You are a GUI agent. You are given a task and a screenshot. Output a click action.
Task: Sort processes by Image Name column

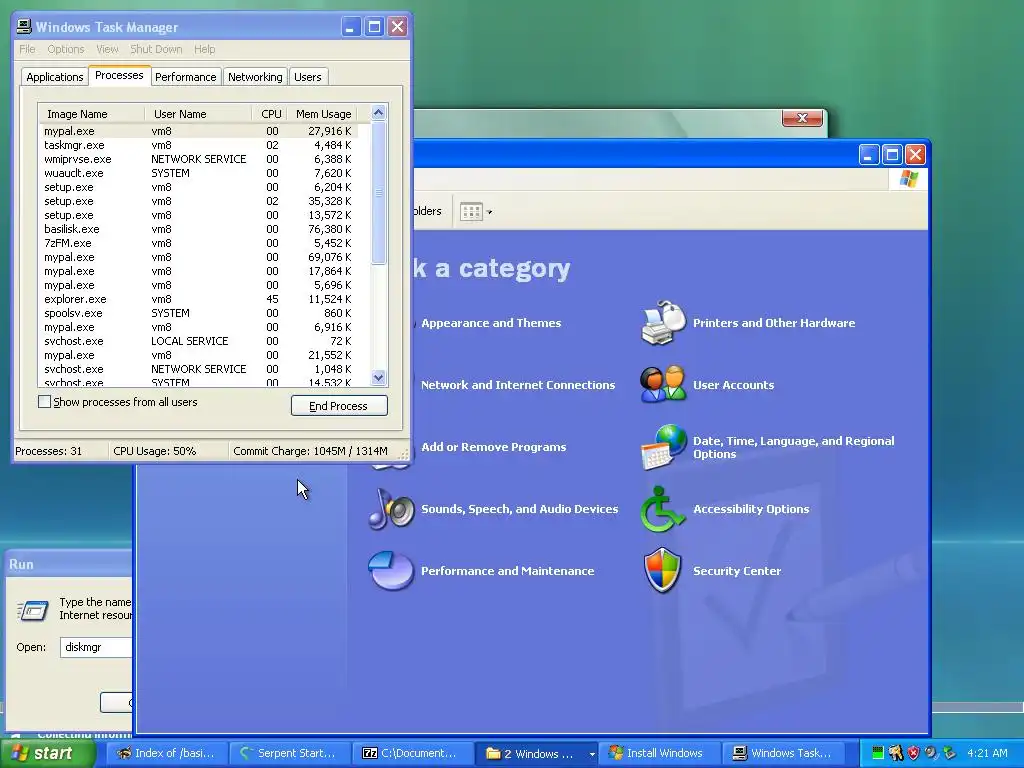91,114
